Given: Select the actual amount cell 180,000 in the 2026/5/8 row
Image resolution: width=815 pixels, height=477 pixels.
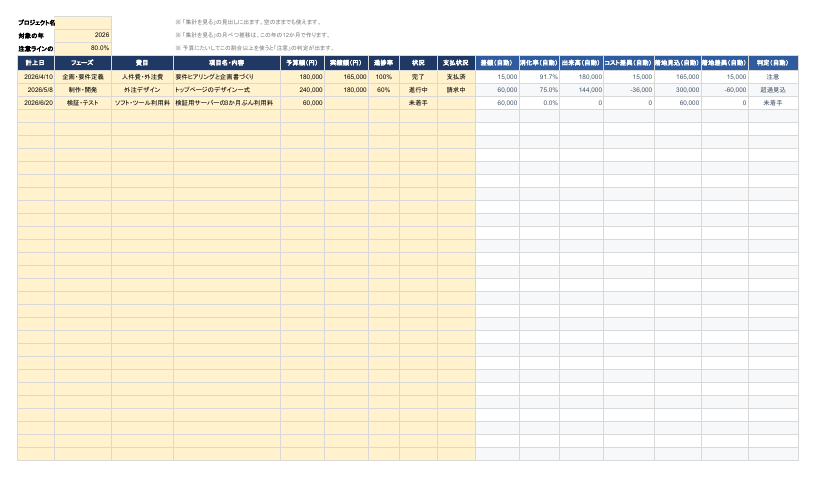Looking at the screenshot, I should click(346, 90).
